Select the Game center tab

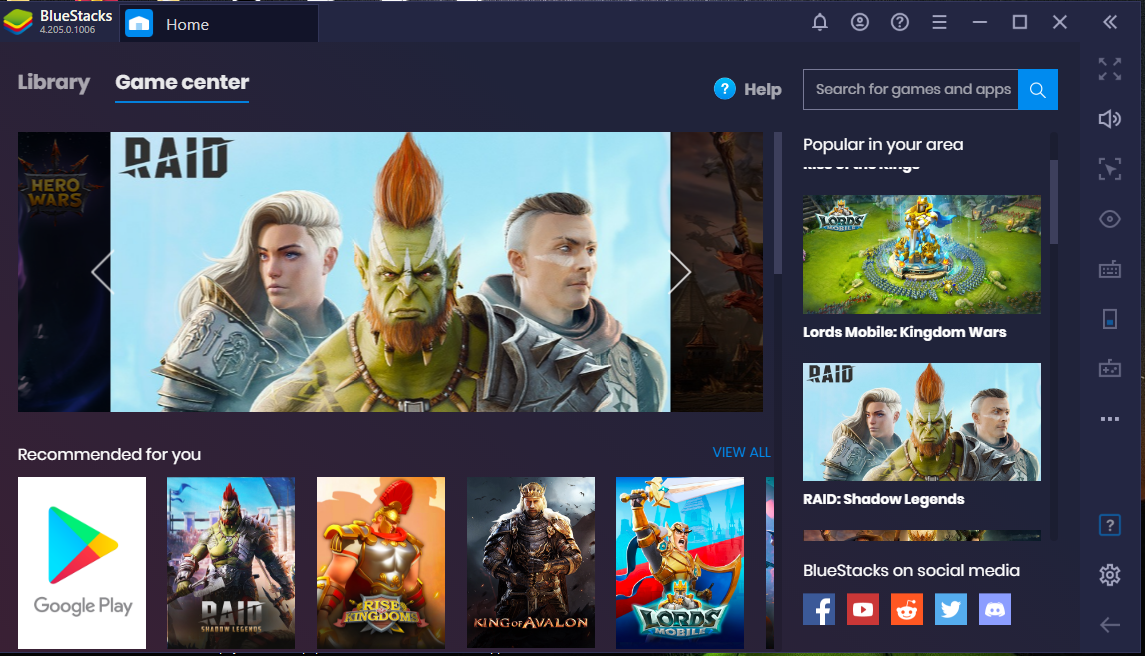[182, 83]
